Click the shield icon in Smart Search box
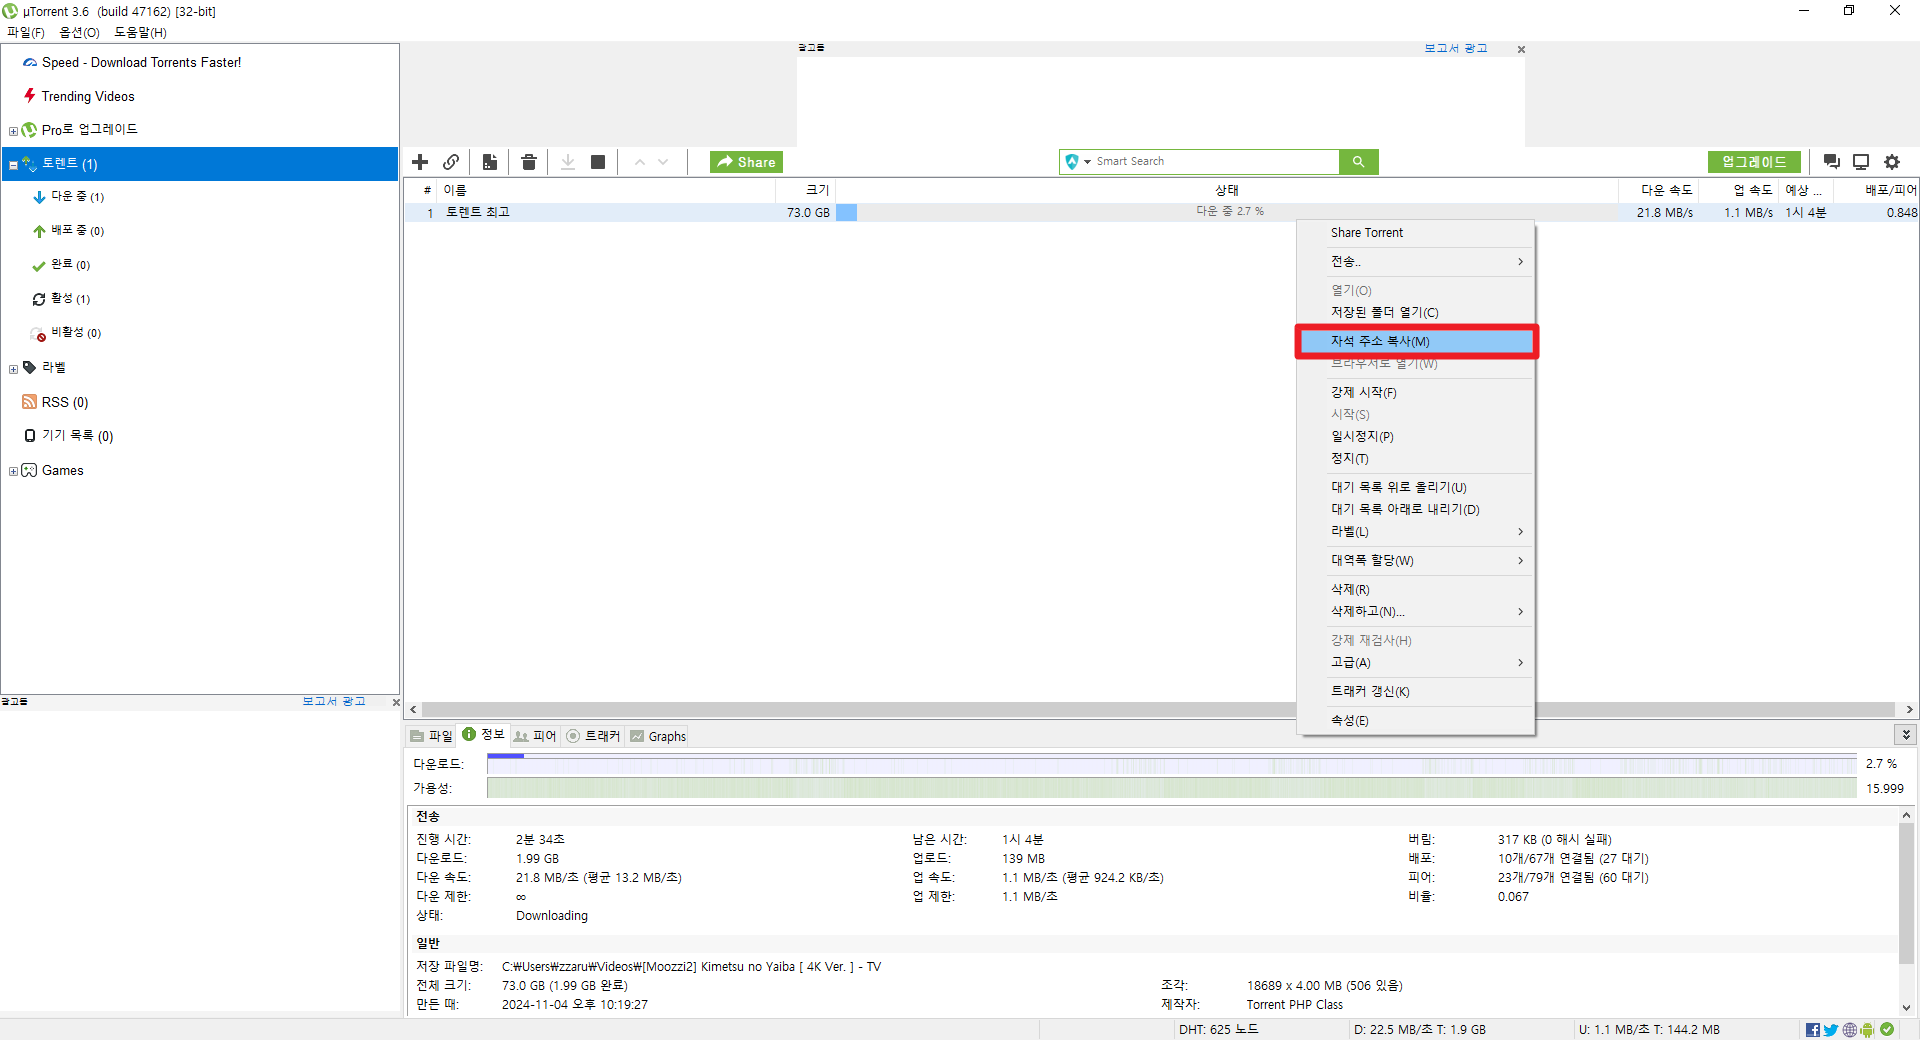Image resolution: width=1920 pixels, height=1040 pixels. tap(1072, 162)
